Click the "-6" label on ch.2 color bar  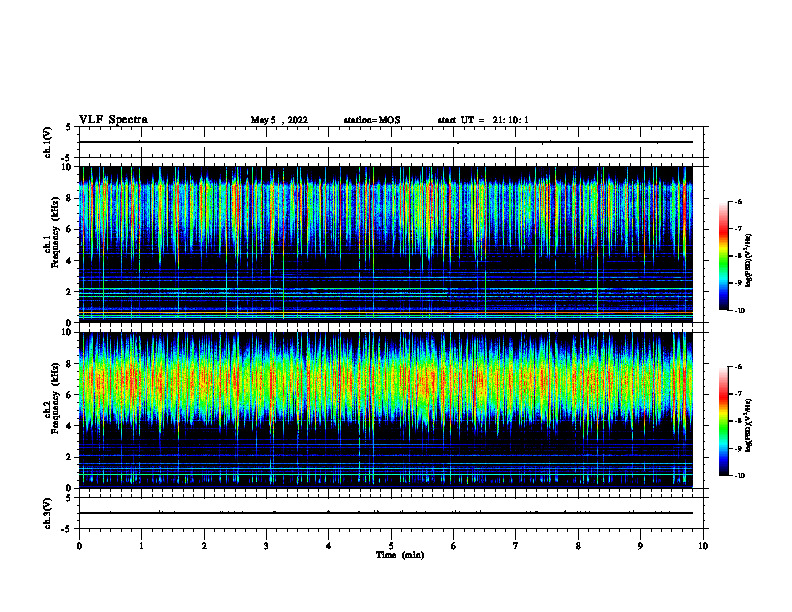pyautogui.click(x=738, y=367)
